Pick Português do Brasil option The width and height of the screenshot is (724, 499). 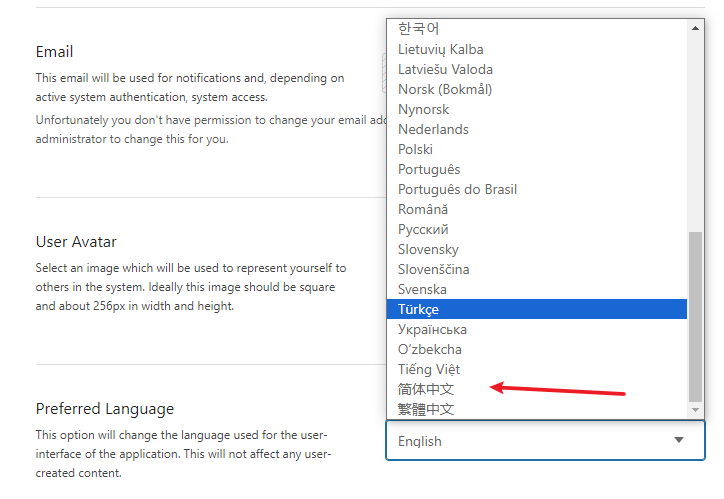coord(457,189)
